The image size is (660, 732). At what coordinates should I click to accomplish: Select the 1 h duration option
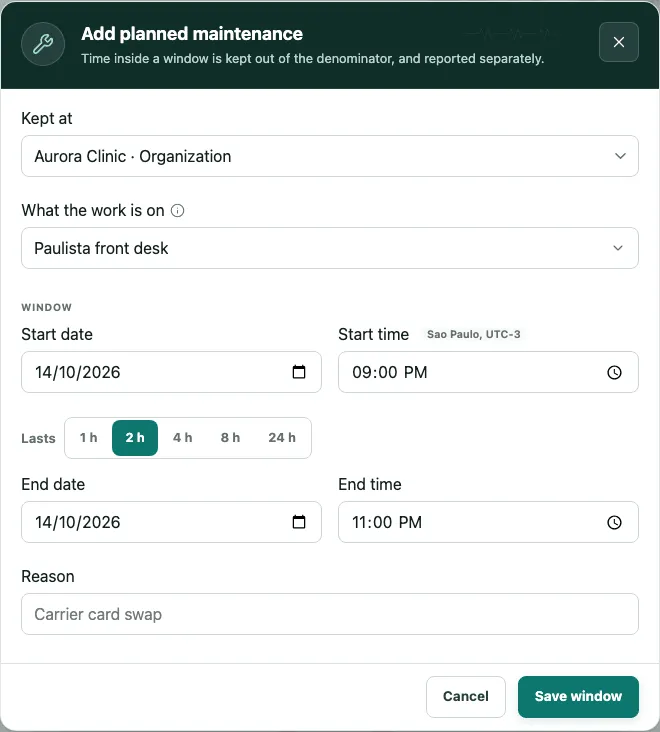pyautogui.click(x=88, y=438)
